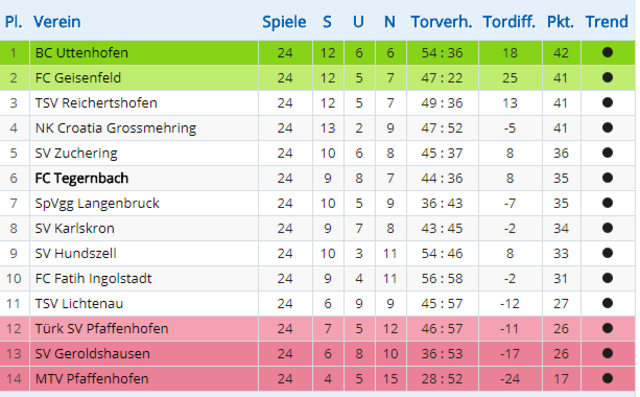
Task: Open the Türk SV Pfaffenhofen team page
Action: coord(102,328)
